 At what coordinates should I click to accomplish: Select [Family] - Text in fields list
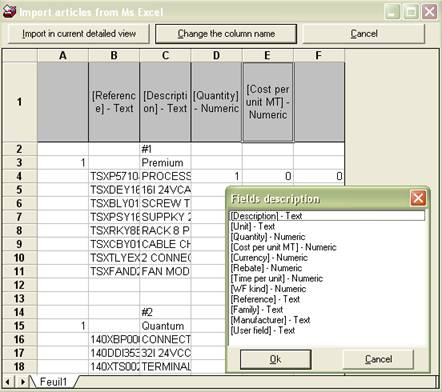click(327, 309)
